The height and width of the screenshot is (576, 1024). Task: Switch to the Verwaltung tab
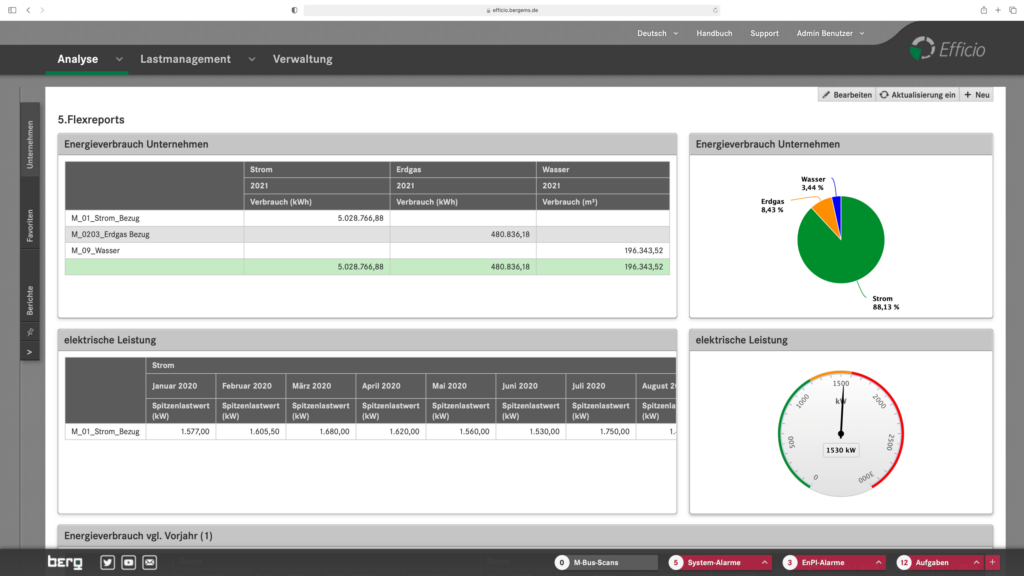302,59
